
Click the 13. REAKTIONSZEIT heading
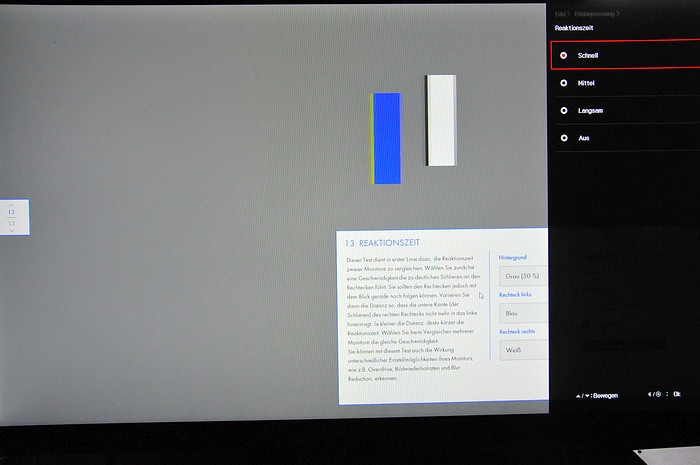point(382,243)
